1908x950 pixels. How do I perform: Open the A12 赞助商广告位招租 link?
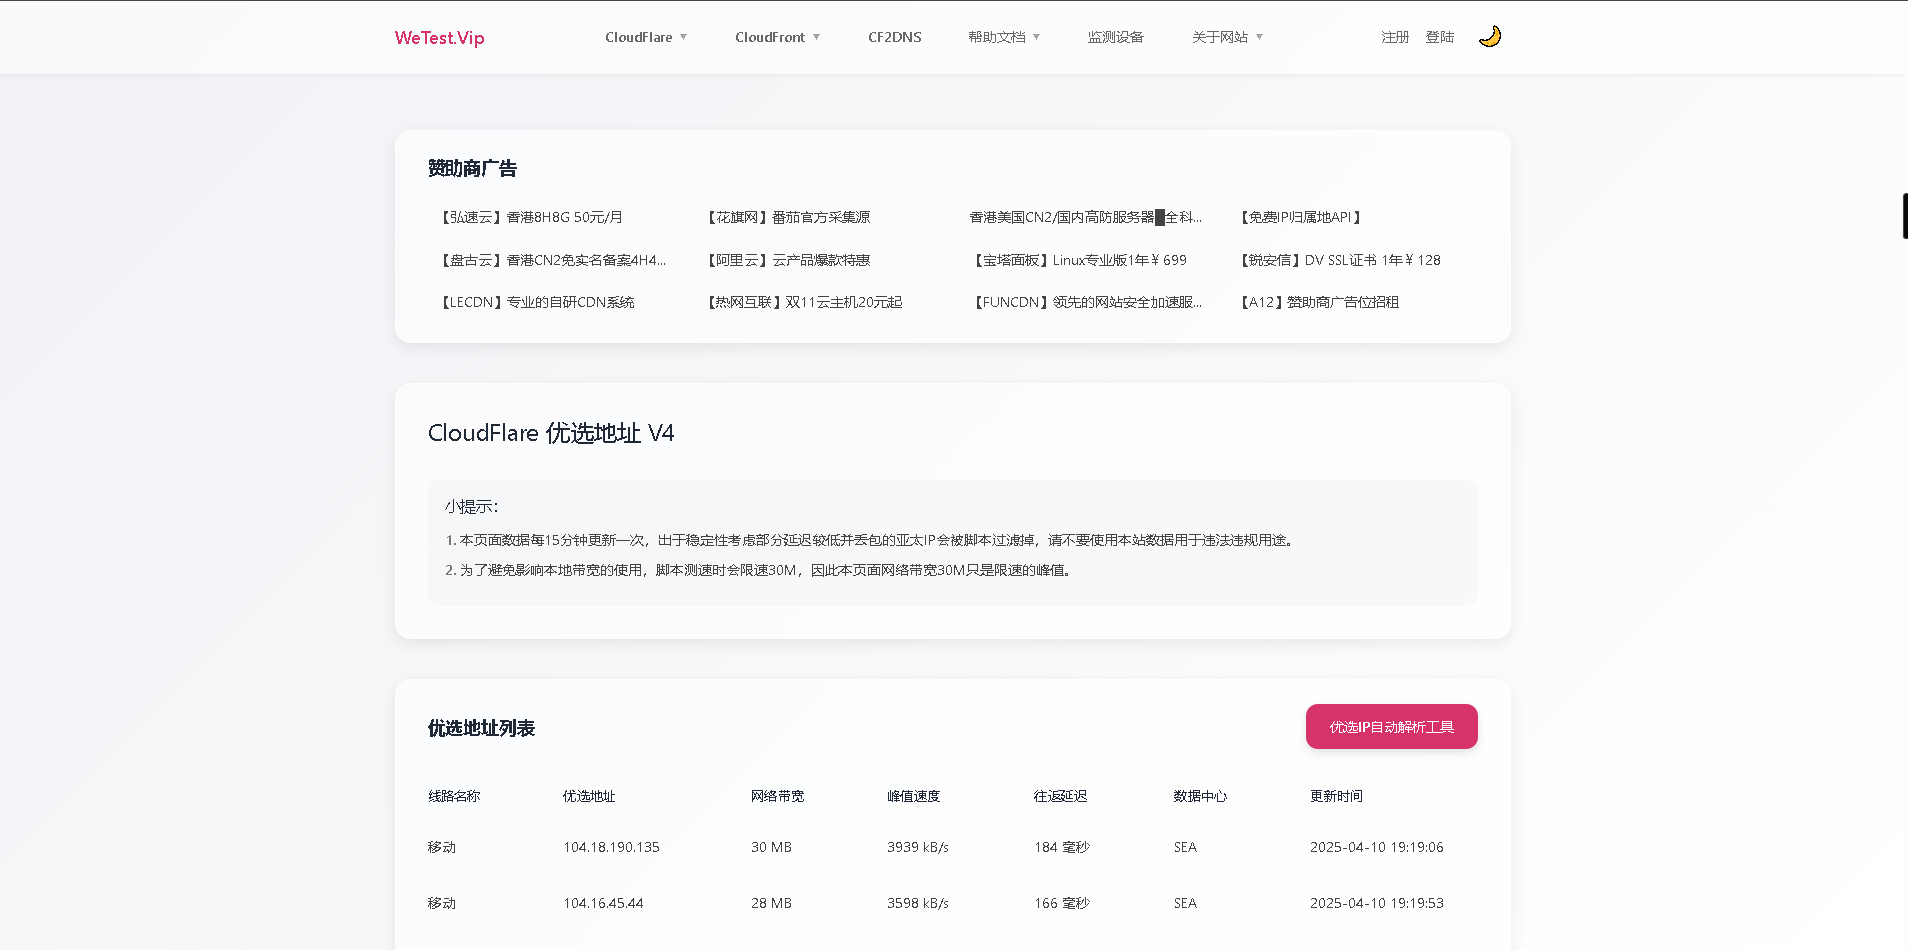point(1318,302)
